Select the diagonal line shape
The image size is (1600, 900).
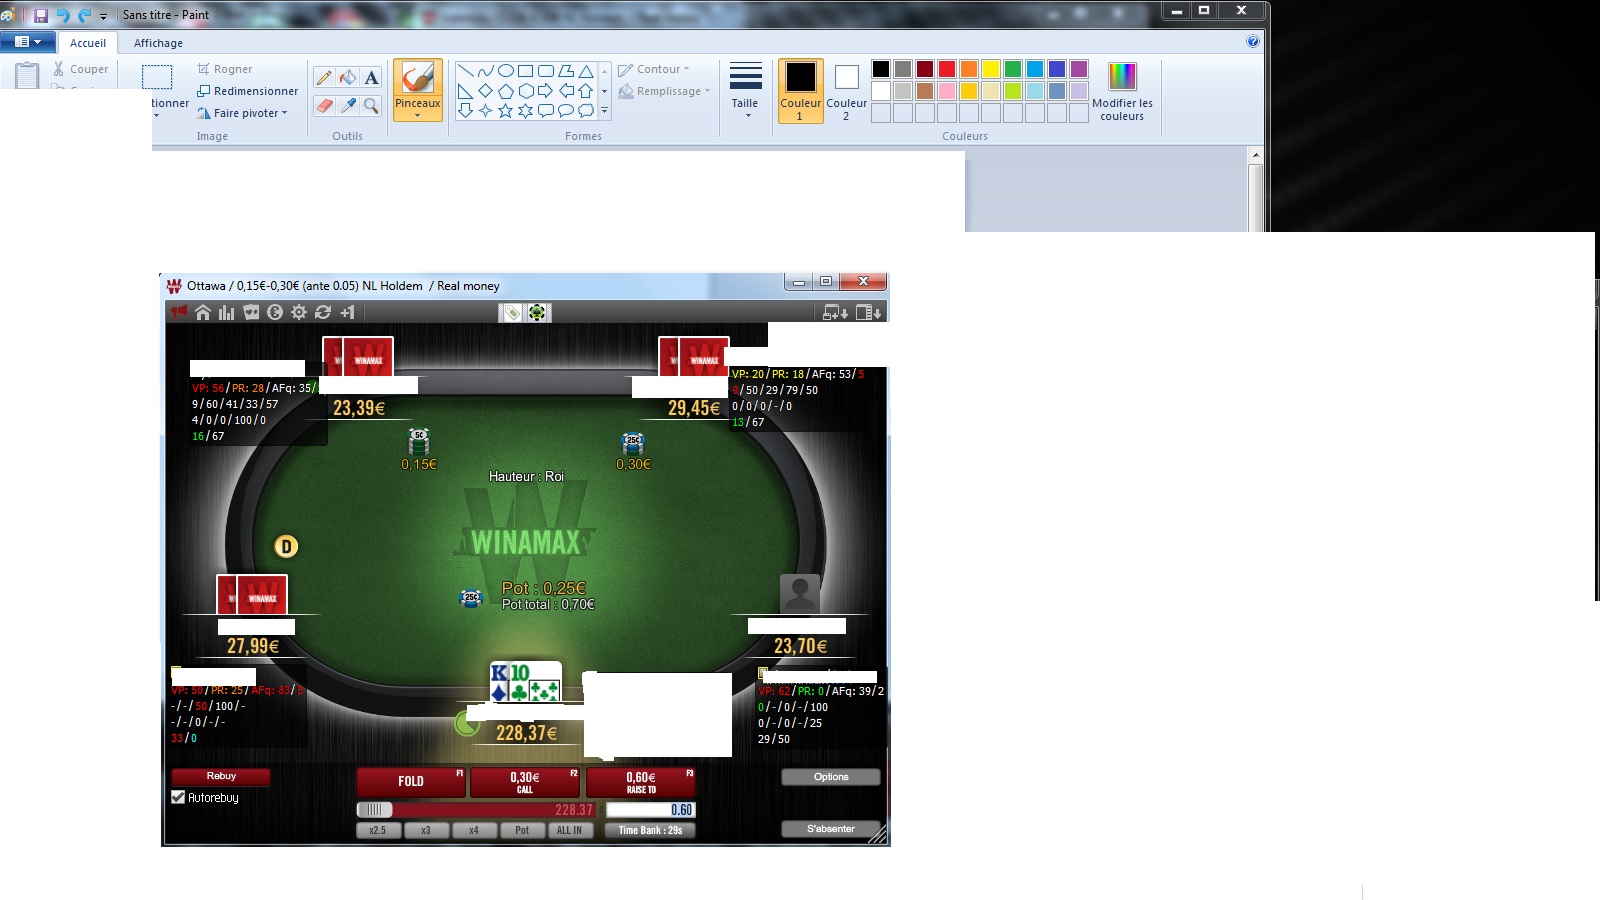click(x=466, y=71)
